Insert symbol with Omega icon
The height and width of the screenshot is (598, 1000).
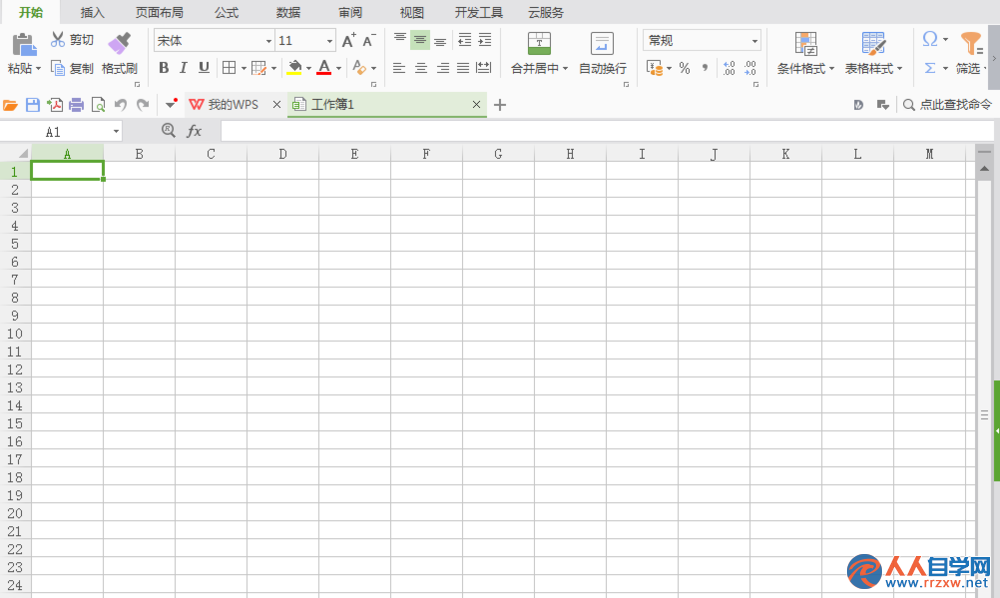930,40
